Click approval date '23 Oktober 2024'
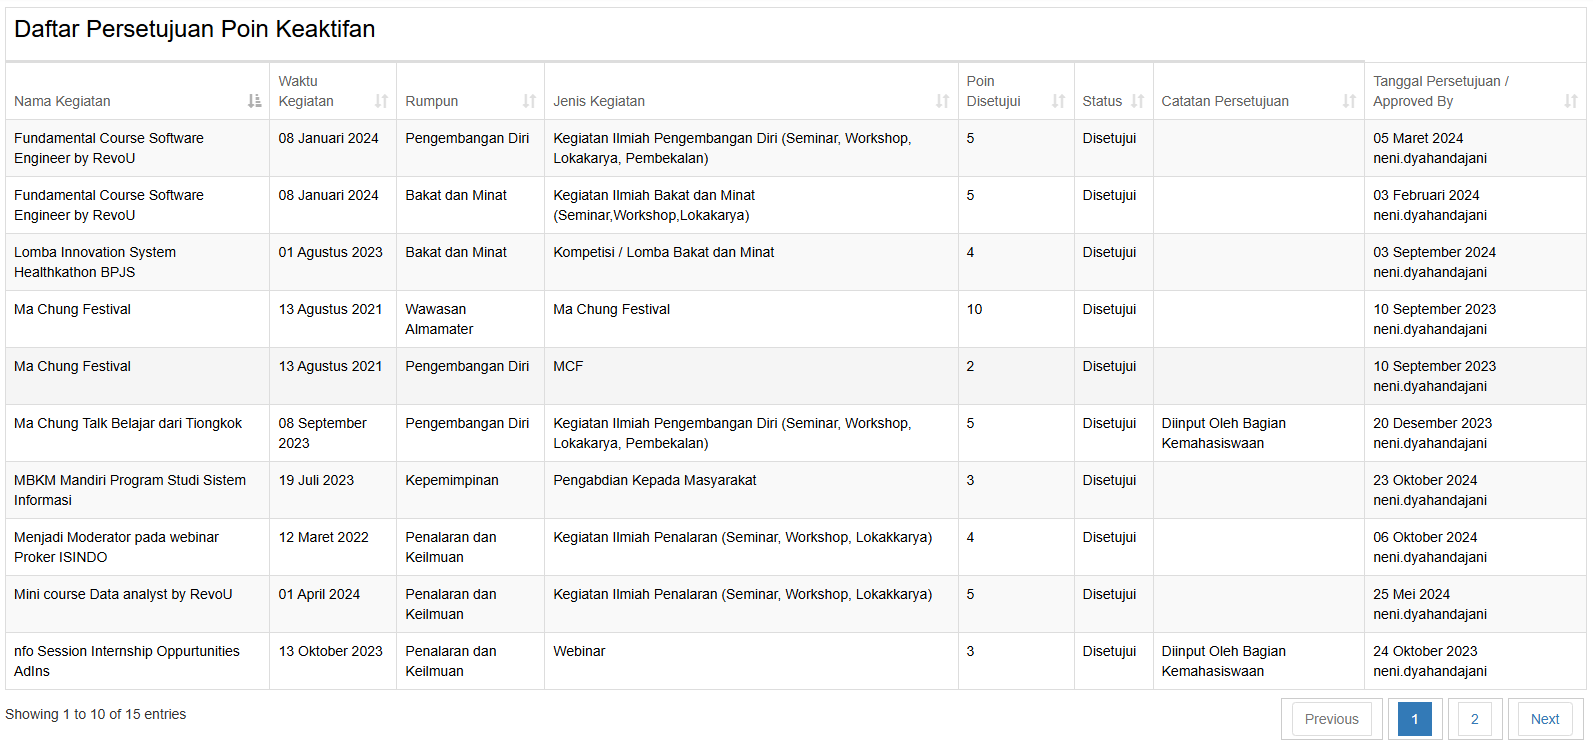 click(1425, 480)
